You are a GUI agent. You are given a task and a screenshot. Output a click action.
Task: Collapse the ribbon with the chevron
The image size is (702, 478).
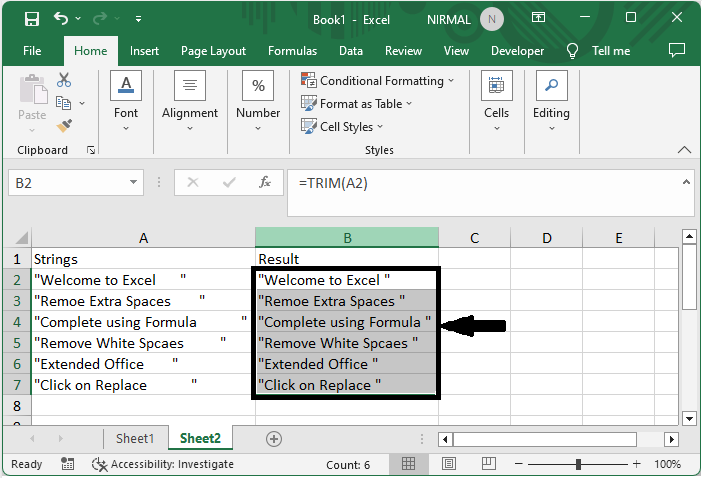pos(684,150)
